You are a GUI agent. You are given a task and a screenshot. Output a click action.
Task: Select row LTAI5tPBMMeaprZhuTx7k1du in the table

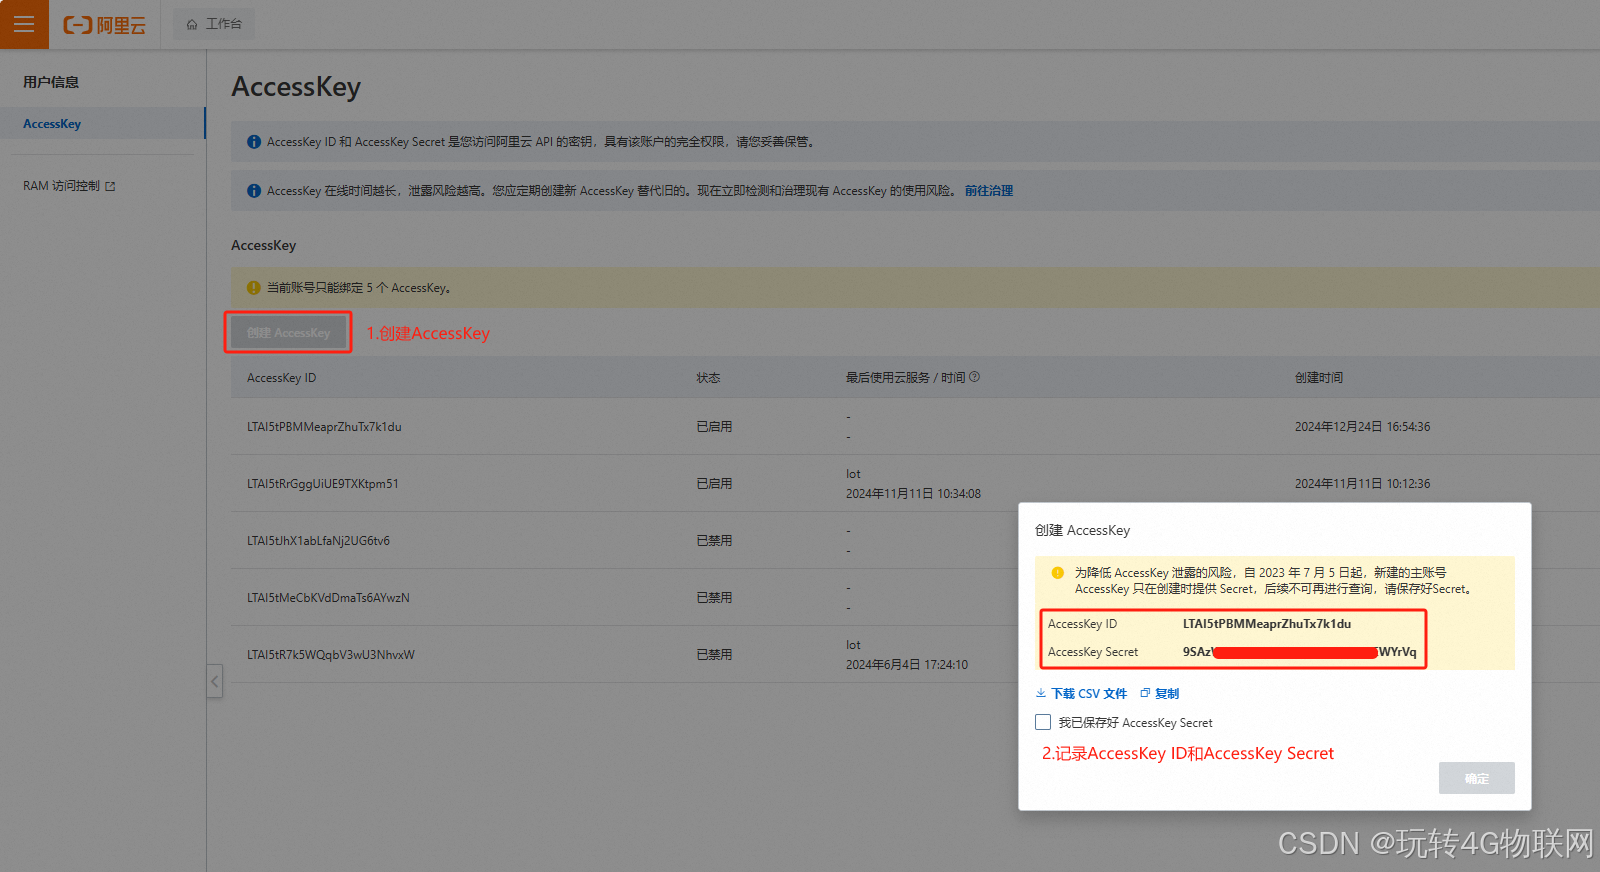[x=915, y=427]
